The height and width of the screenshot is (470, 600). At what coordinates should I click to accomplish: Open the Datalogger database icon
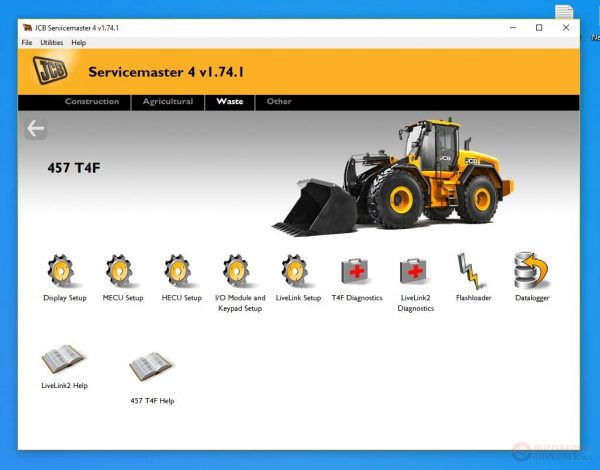pos(531,270)
